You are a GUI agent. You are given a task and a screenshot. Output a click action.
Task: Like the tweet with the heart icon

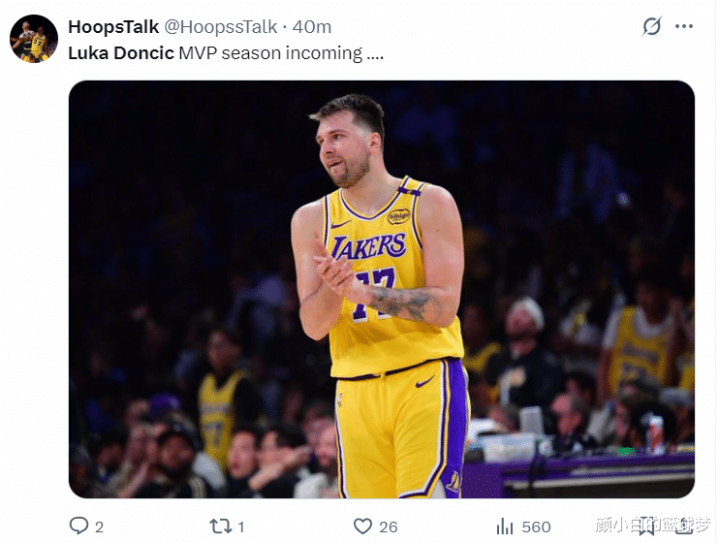[362, 525]
